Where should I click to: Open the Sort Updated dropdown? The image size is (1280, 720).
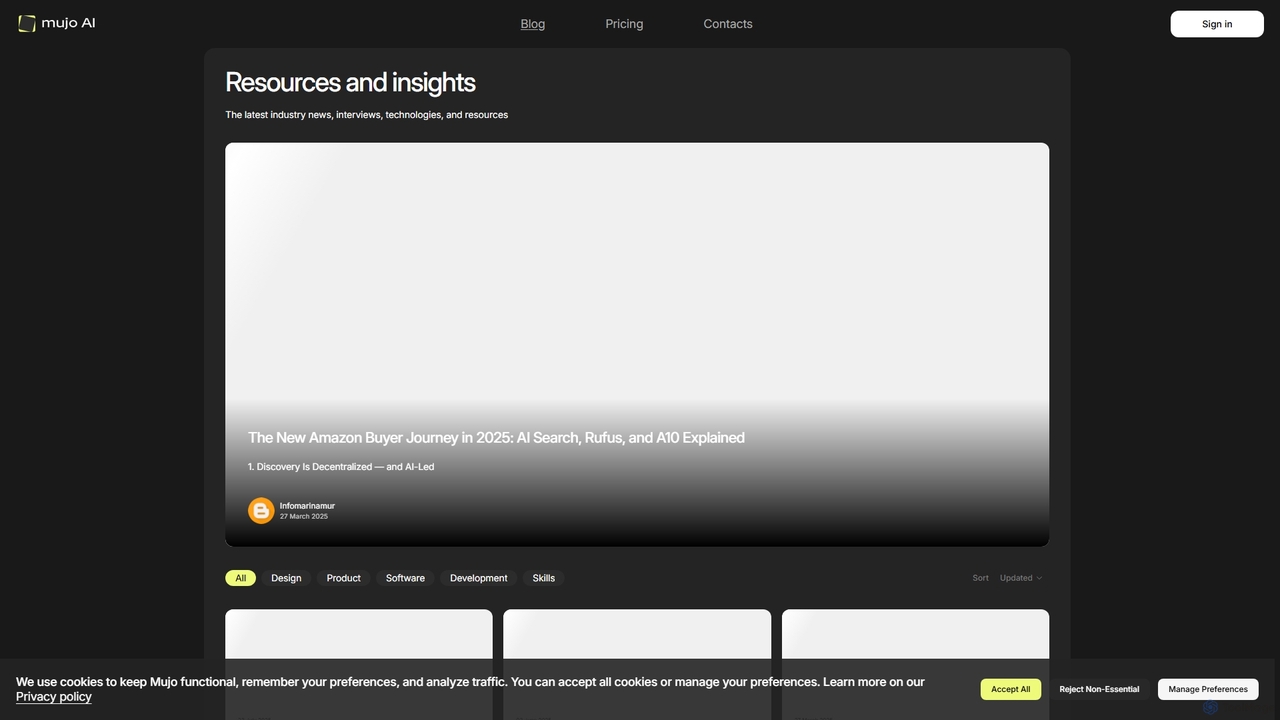click(1021, 578)
